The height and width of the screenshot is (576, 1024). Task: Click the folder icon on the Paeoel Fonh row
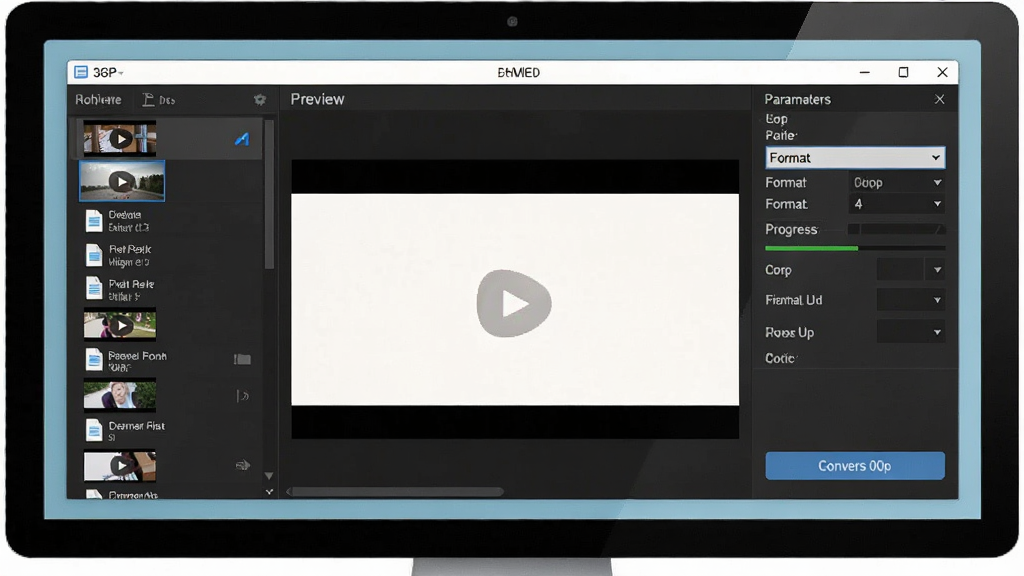point(242,359)
